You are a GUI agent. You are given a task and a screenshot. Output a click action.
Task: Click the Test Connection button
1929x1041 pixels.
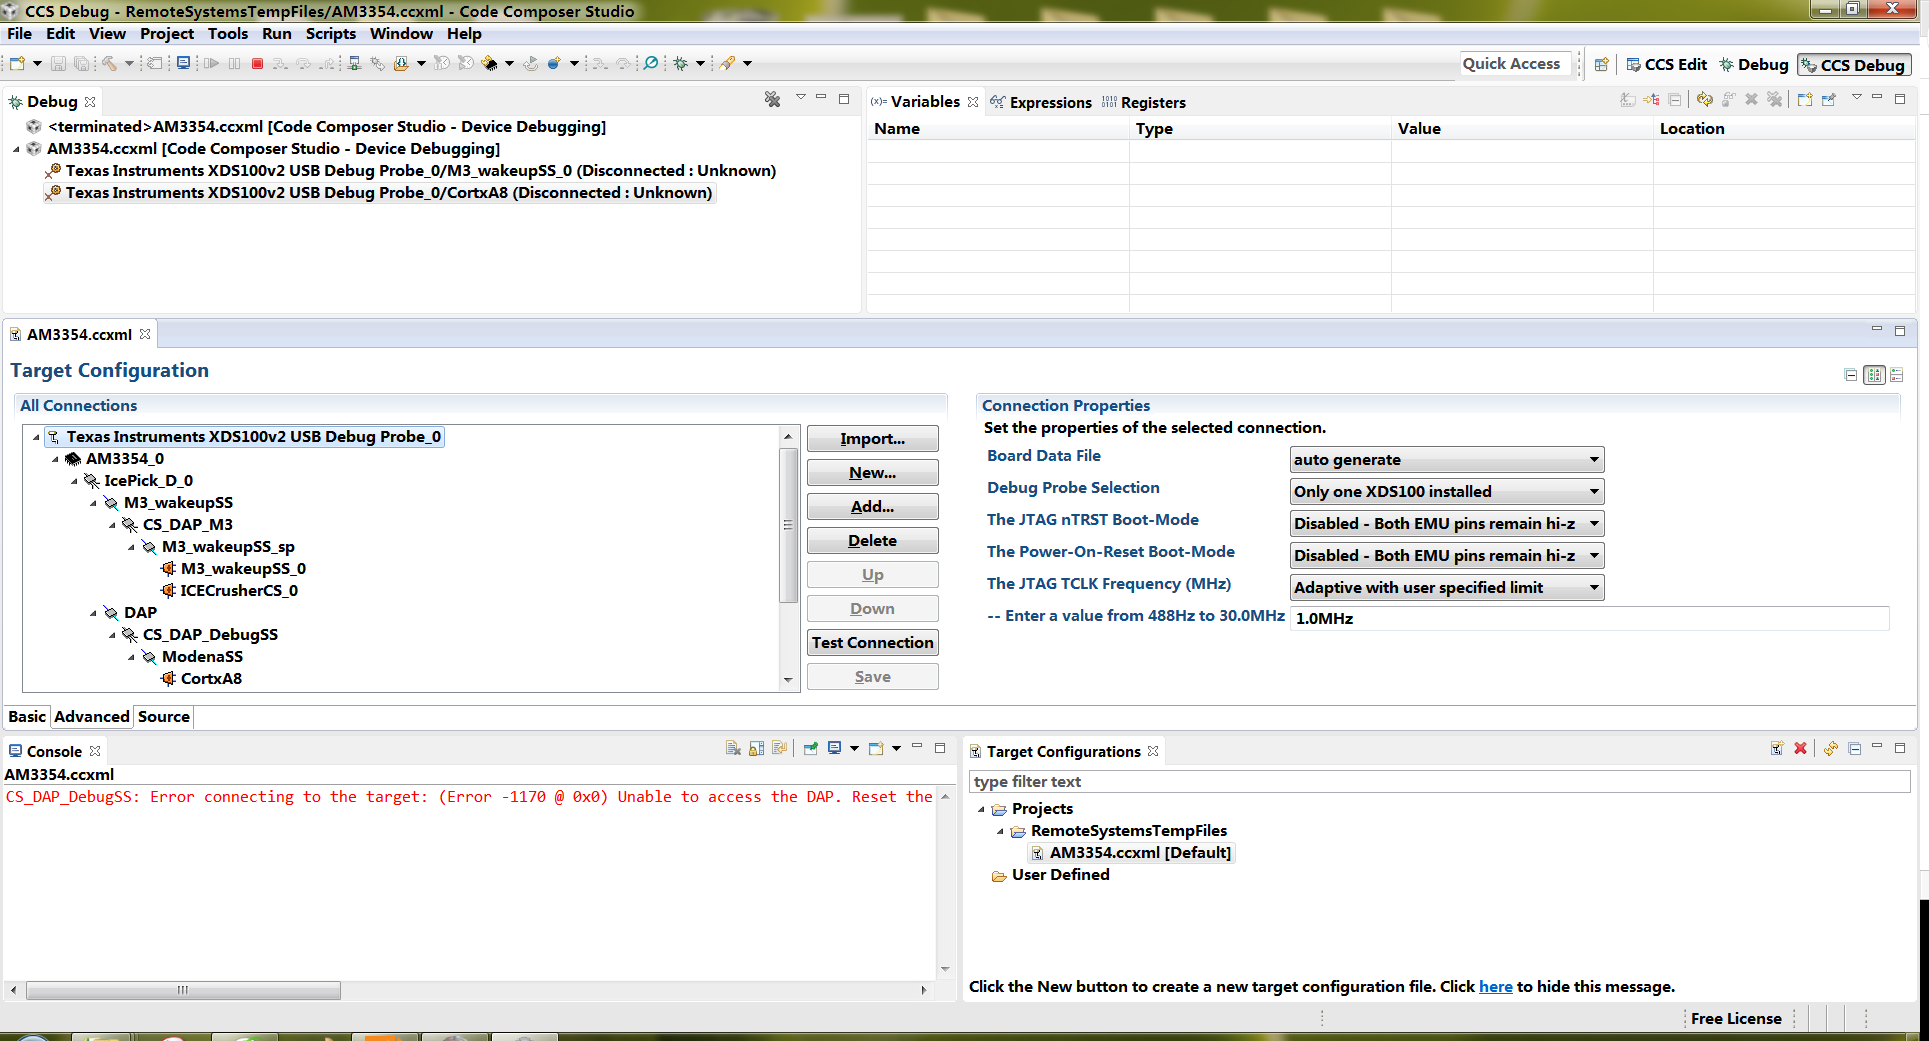click(x=872, y=643)
